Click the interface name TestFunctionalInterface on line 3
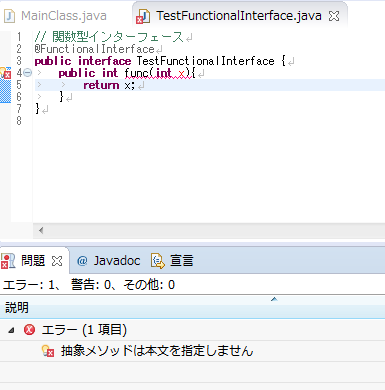The width and height of the screenshot is (385, 390). (x=206, y=61)
